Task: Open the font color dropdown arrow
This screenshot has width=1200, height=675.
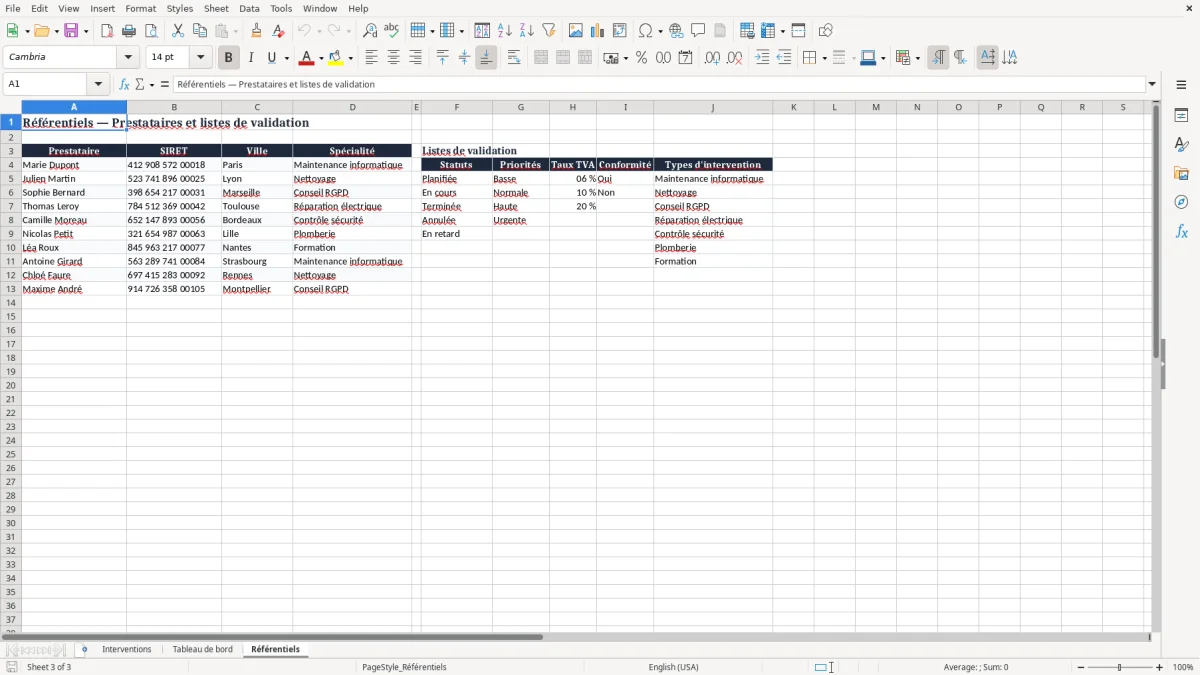Action: [321, 58]
